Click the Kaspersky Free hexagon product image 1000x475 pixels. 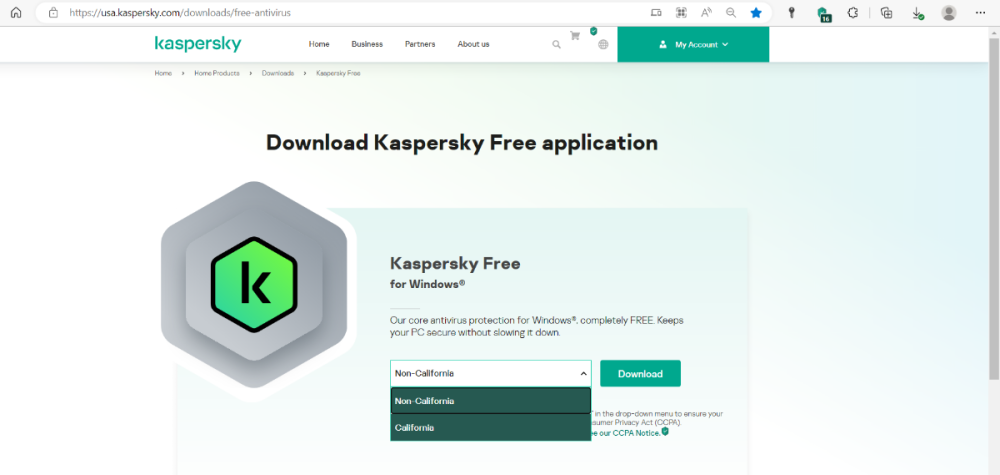pos(254,285)
